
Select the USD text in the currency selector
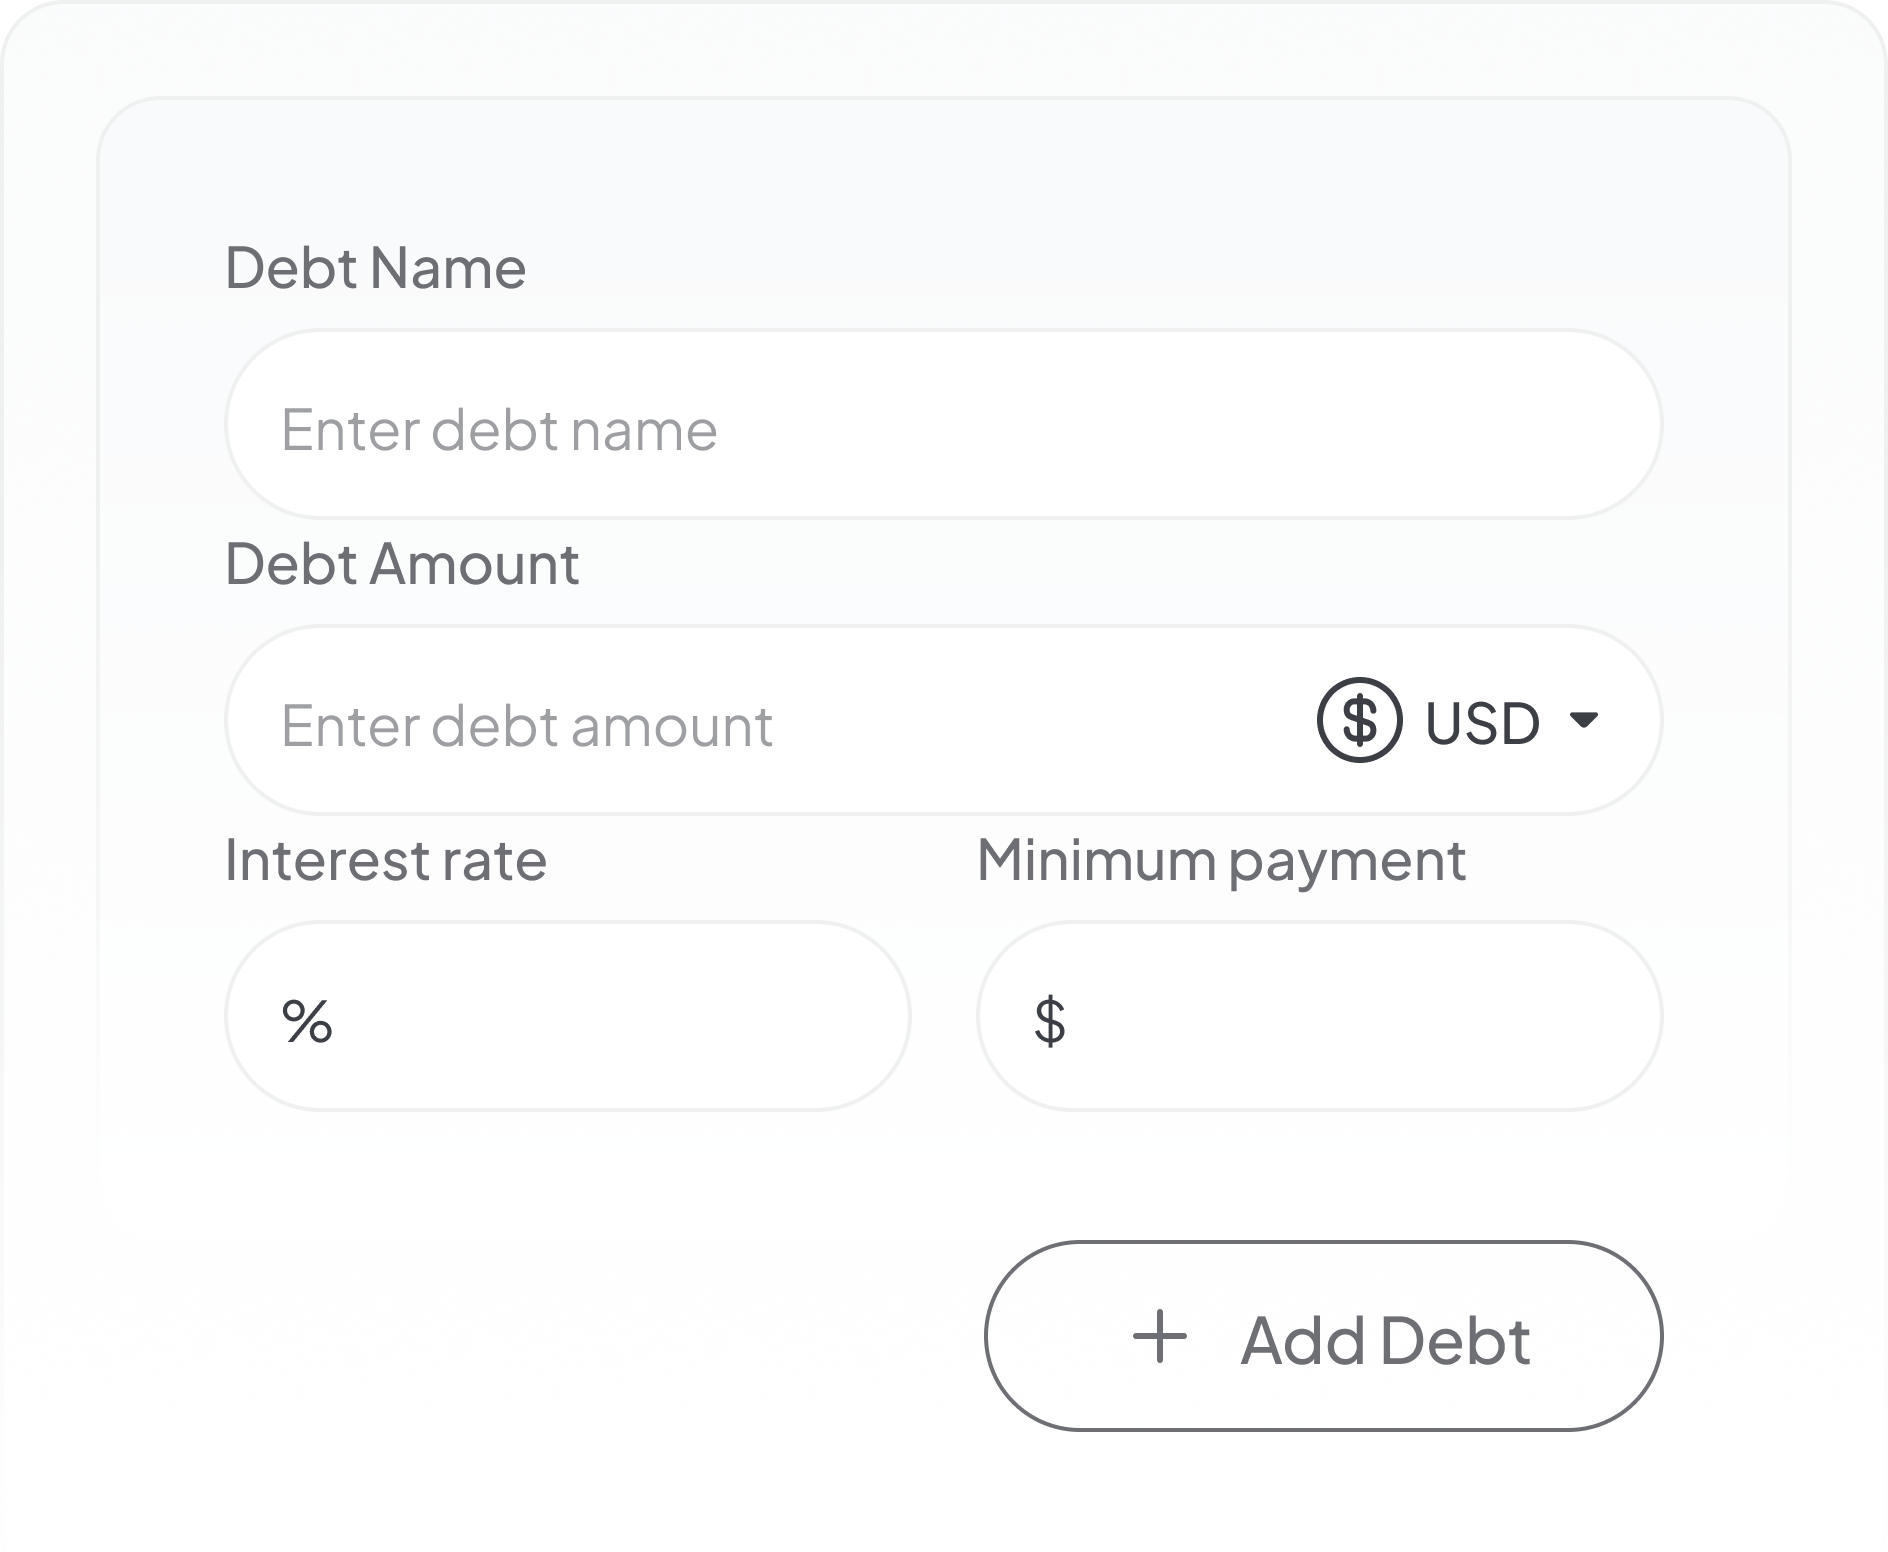1482,723
